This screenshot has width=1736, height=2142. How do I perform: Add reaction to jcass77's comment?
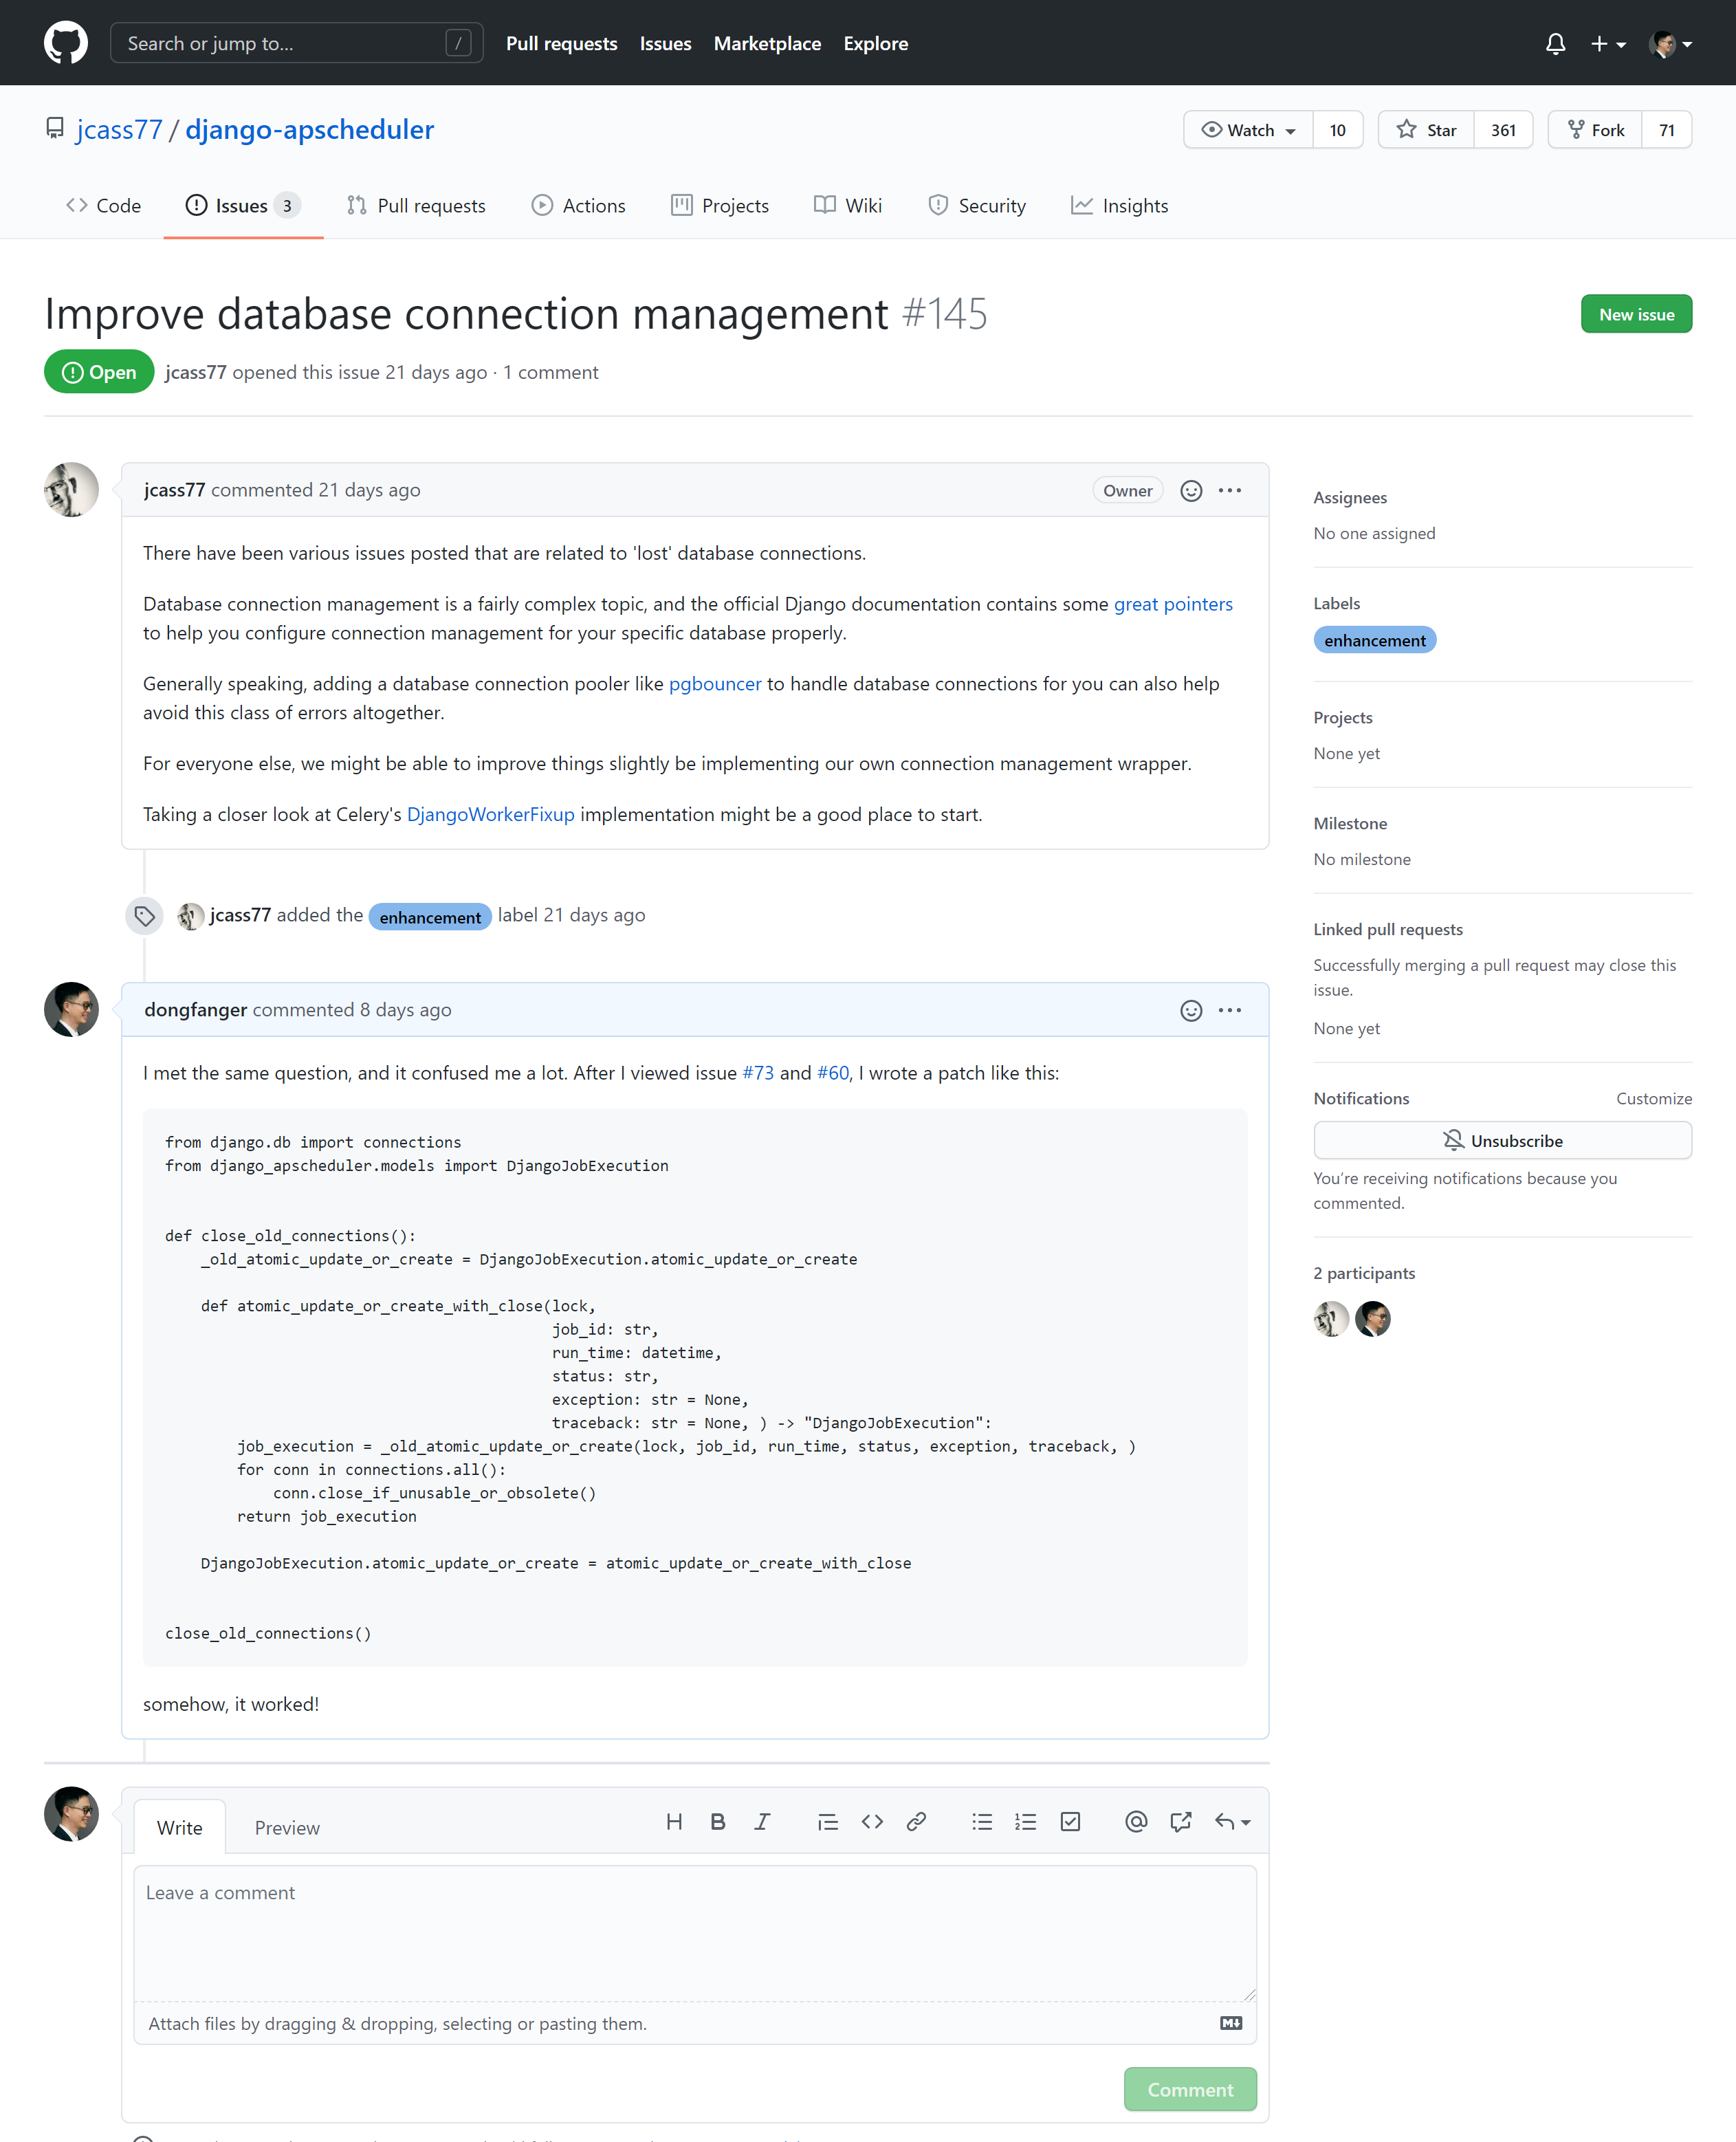coord(1190,490)
